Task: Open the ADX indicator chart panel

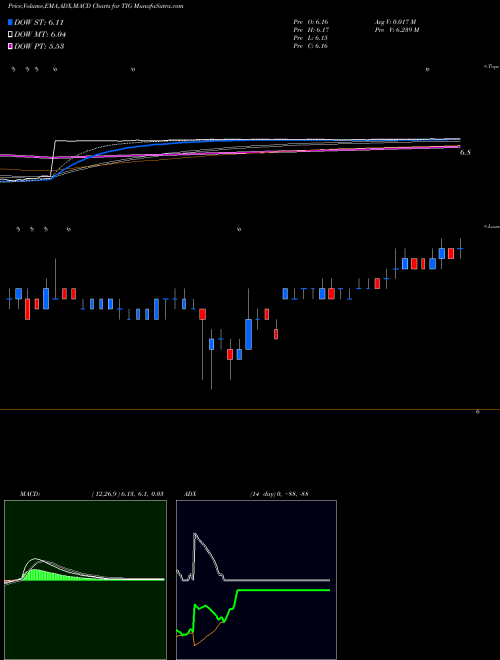Action: point(256,580)
